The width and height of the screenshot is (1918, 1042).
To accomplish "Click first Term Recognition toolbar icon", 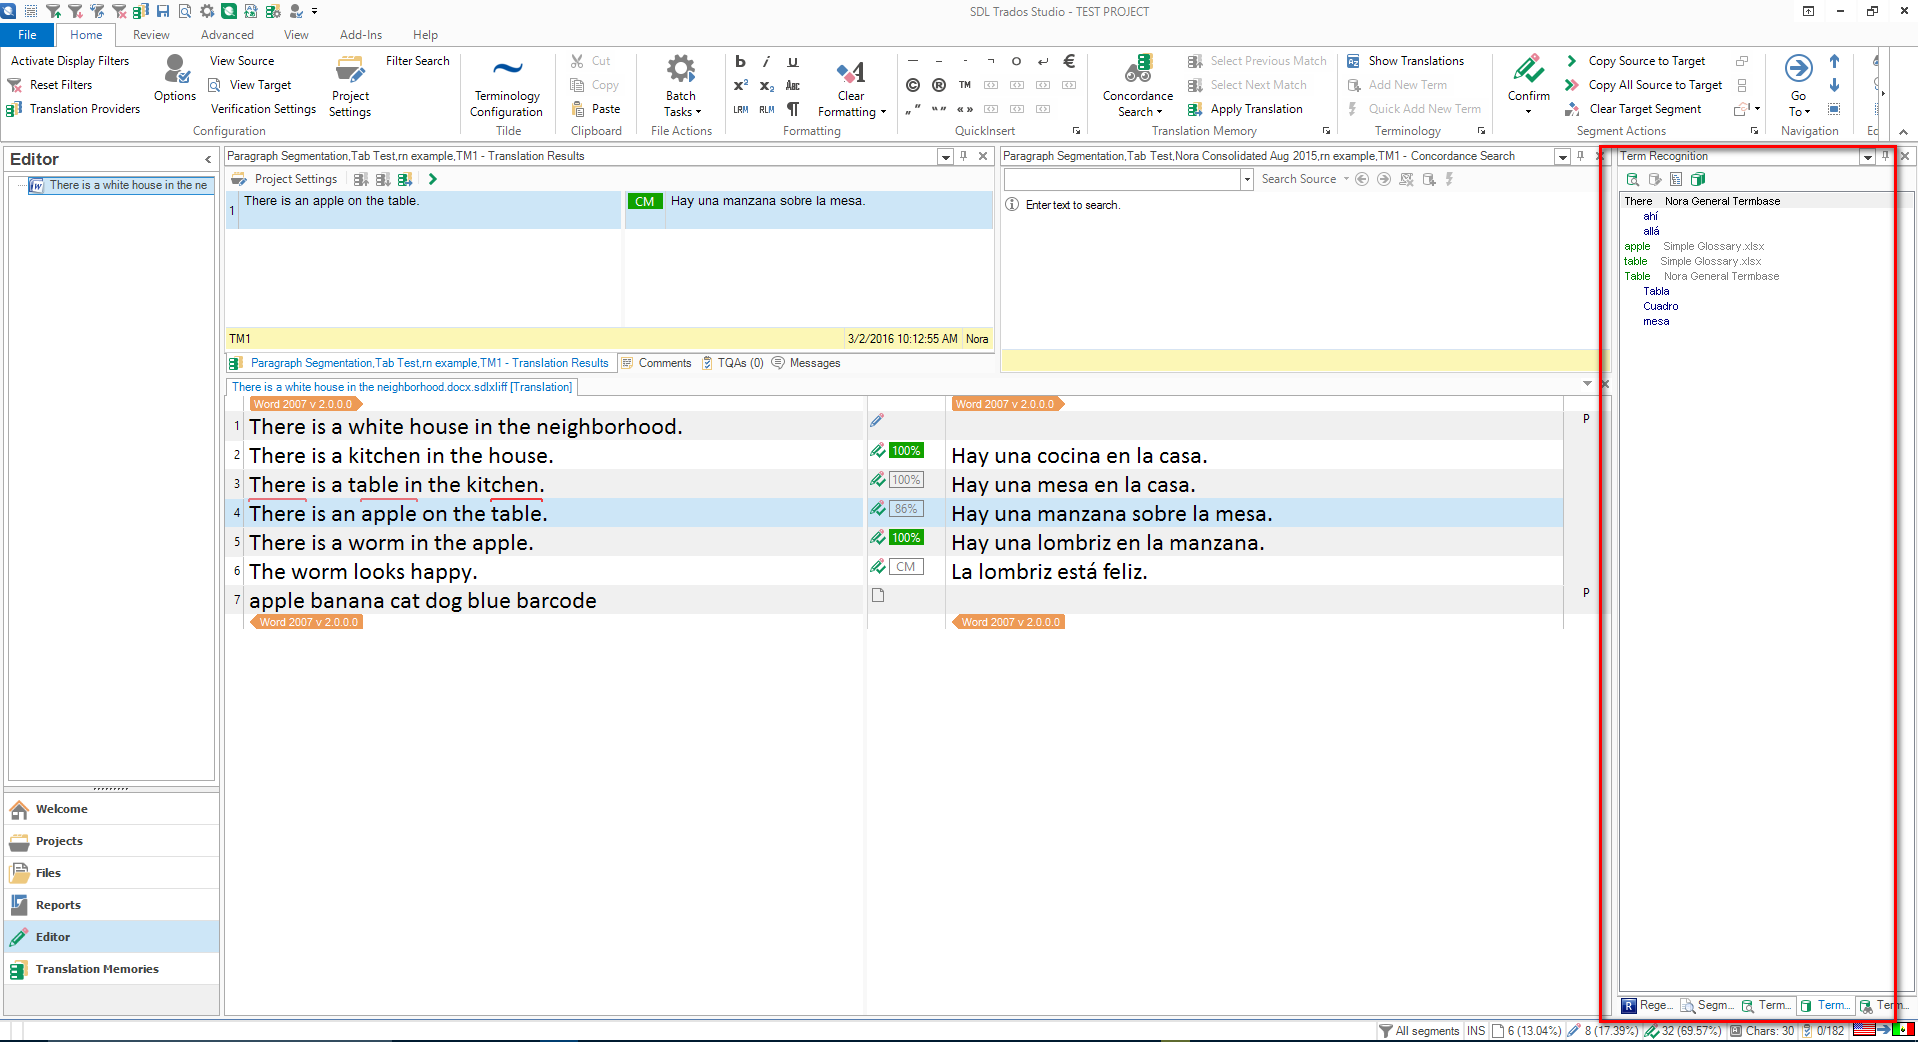I will pyautogui.click(x=1632, y=179).
